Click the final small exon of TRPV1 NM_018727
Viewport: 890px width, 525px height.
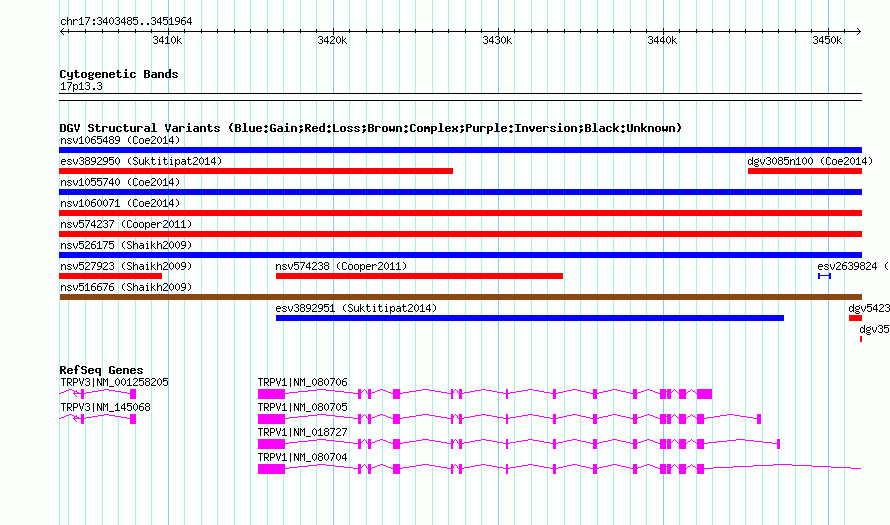778,444
